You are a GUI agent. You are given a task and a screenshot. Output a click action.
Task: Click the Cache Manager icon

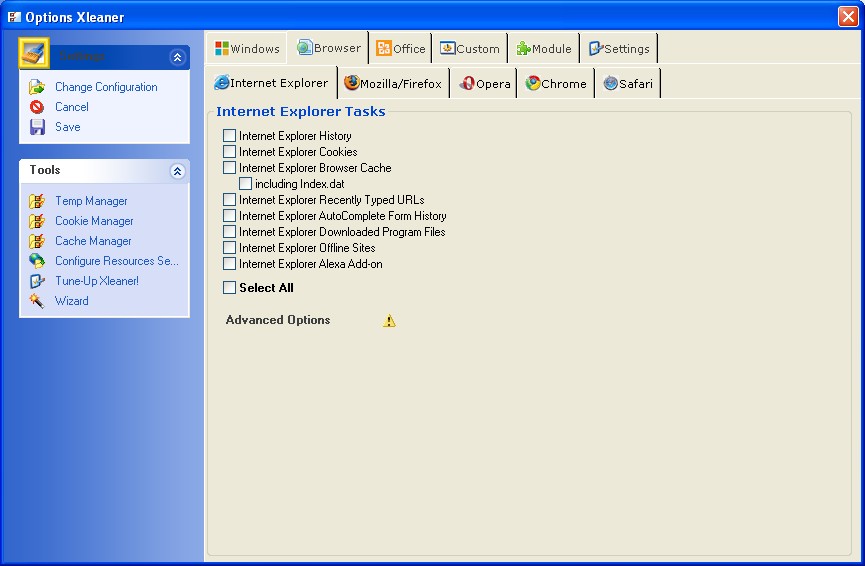pos(37,241)
